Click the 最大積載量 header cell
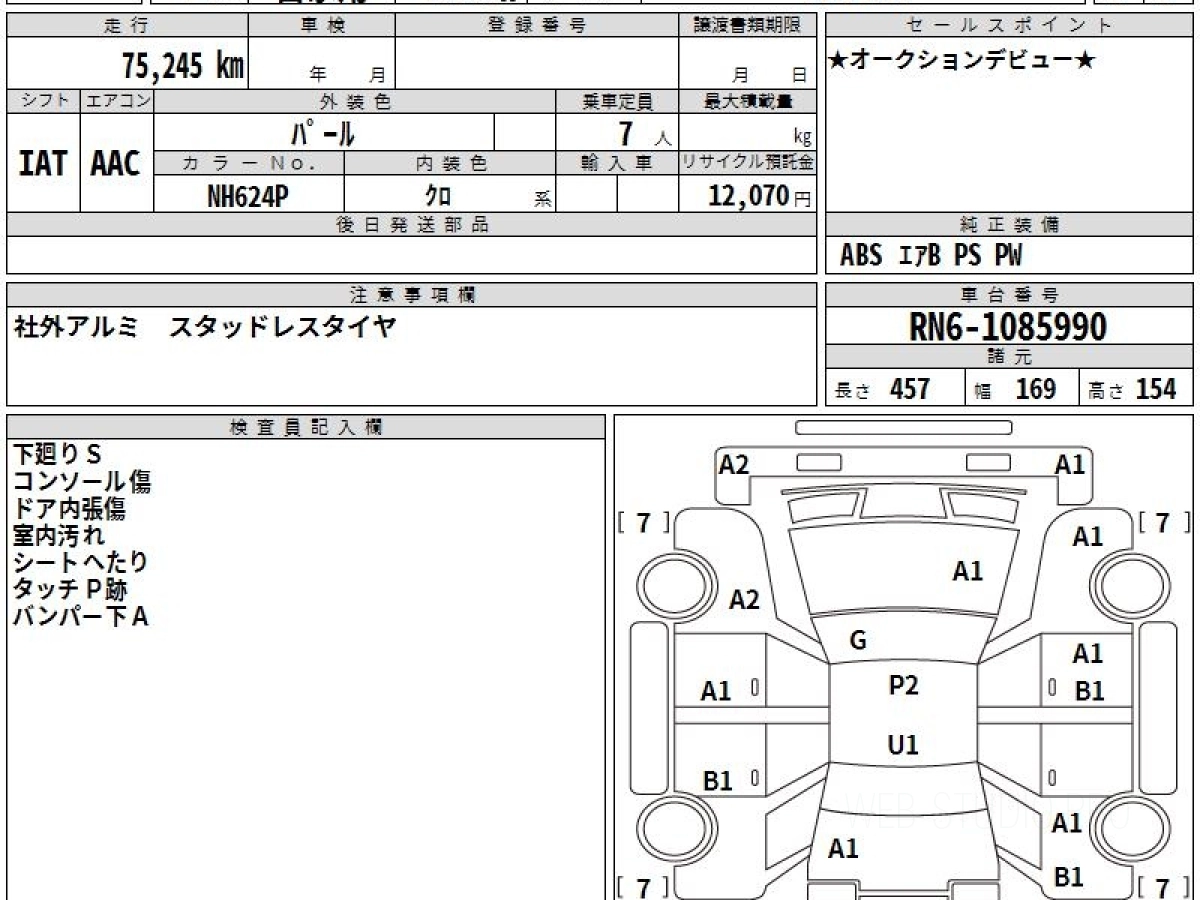This screenshot has height=900, width=1200. [748, 101]
